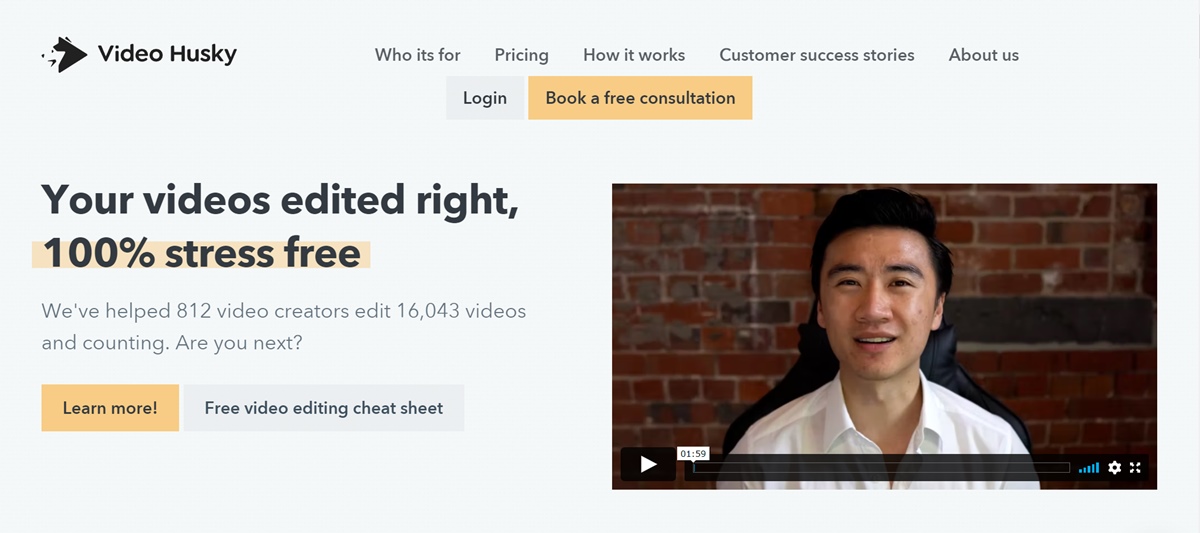This screenshot has height=533, width=1200.
Task: Click the 'Your videos edited right' headline
Action: (280, 200)
